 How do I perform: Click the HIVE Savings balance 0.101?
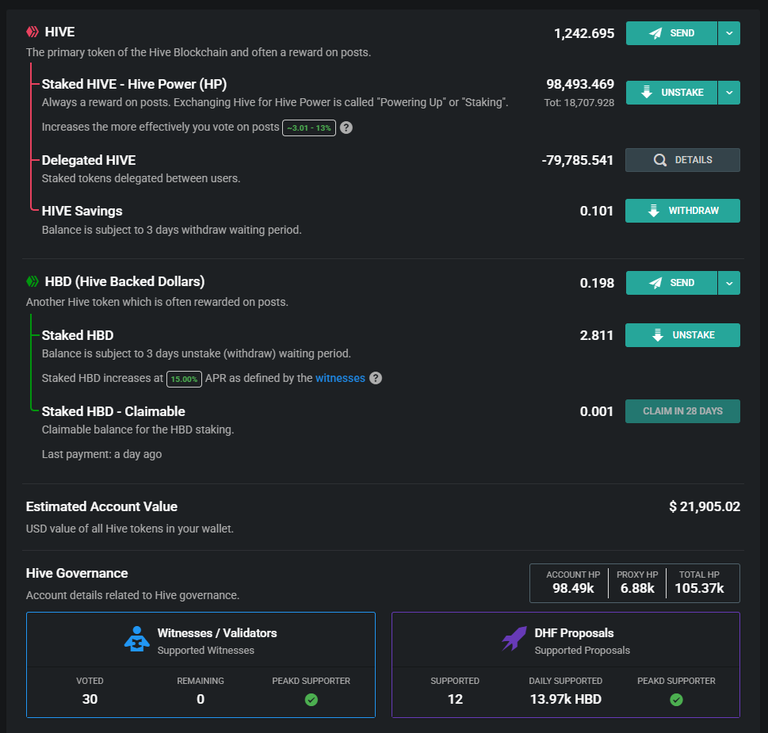pyautogui.click(x=597, y=211)
